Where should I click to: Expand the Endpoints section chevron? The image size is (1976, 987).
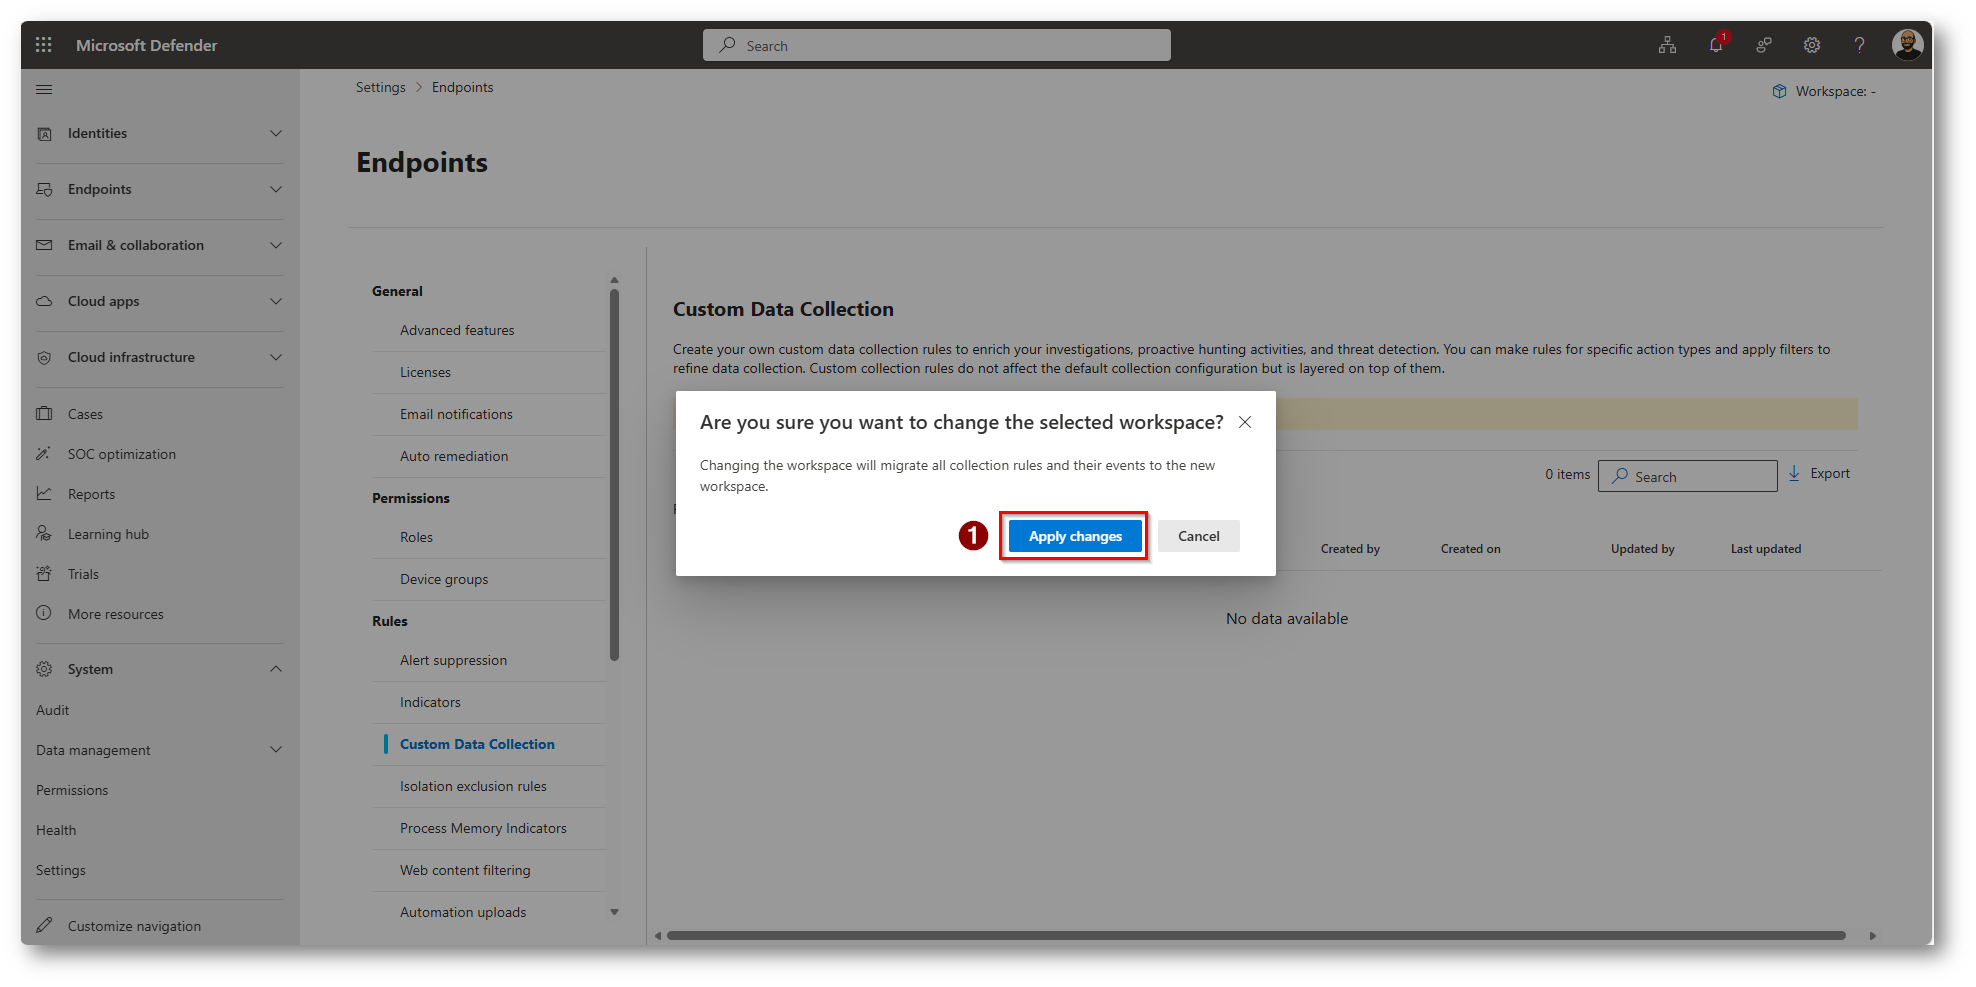pyautogui.click(x=276, y=190)
